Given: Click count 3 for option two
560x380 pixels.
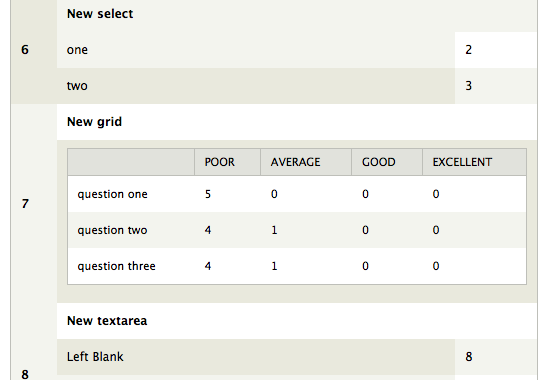Looking at the screenshot, I should pos(469,86).
